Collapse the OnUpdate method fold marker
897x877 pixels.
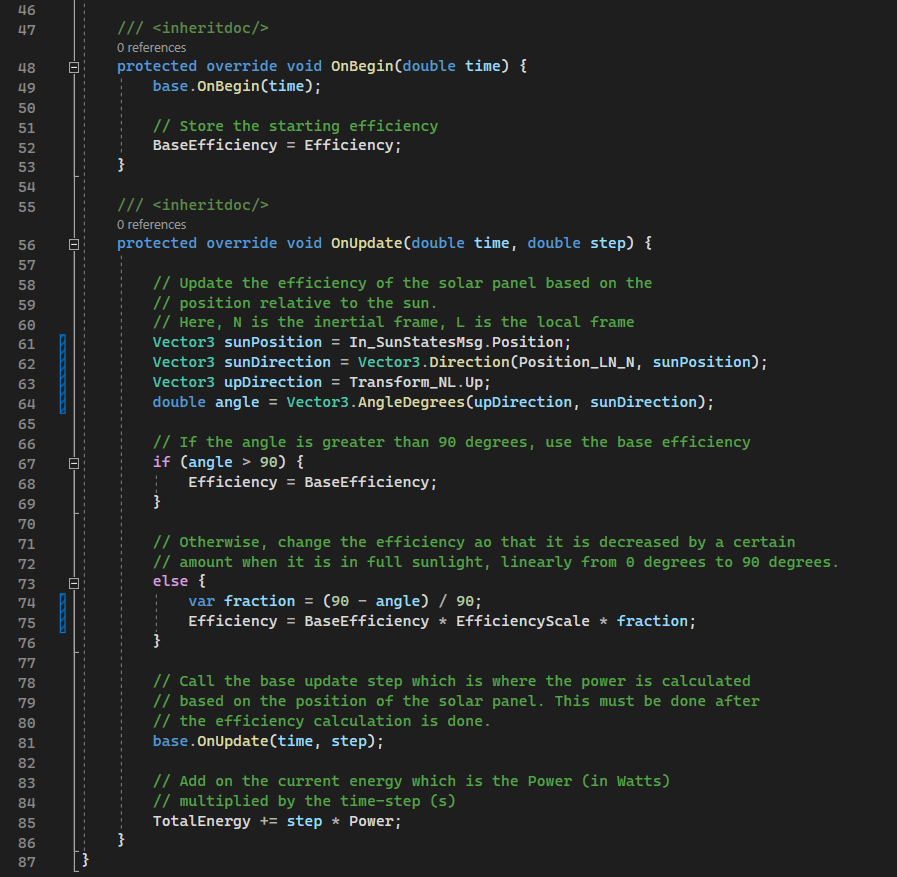[x=74, y=244]
